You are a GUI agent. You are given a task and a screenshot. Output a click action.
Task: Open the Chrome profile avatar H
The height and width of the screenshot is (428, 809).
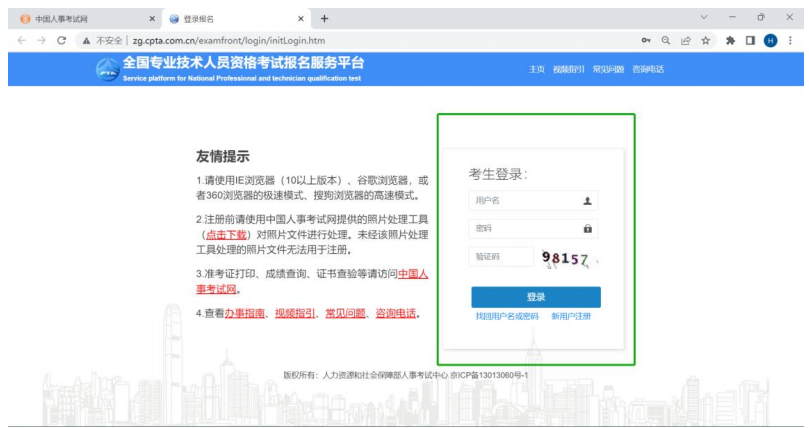click(770, 40)
